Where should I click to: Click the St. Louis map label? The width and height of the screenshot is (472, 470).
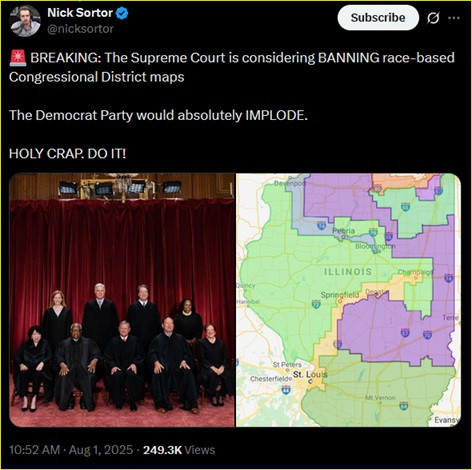(310, 375)
